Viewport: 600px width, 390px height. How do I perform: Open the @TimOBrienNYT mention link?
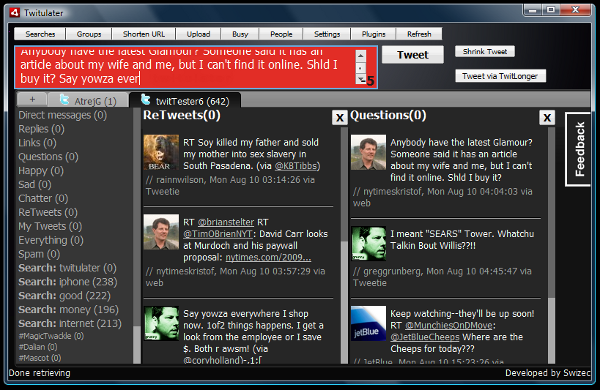(218, 234)
